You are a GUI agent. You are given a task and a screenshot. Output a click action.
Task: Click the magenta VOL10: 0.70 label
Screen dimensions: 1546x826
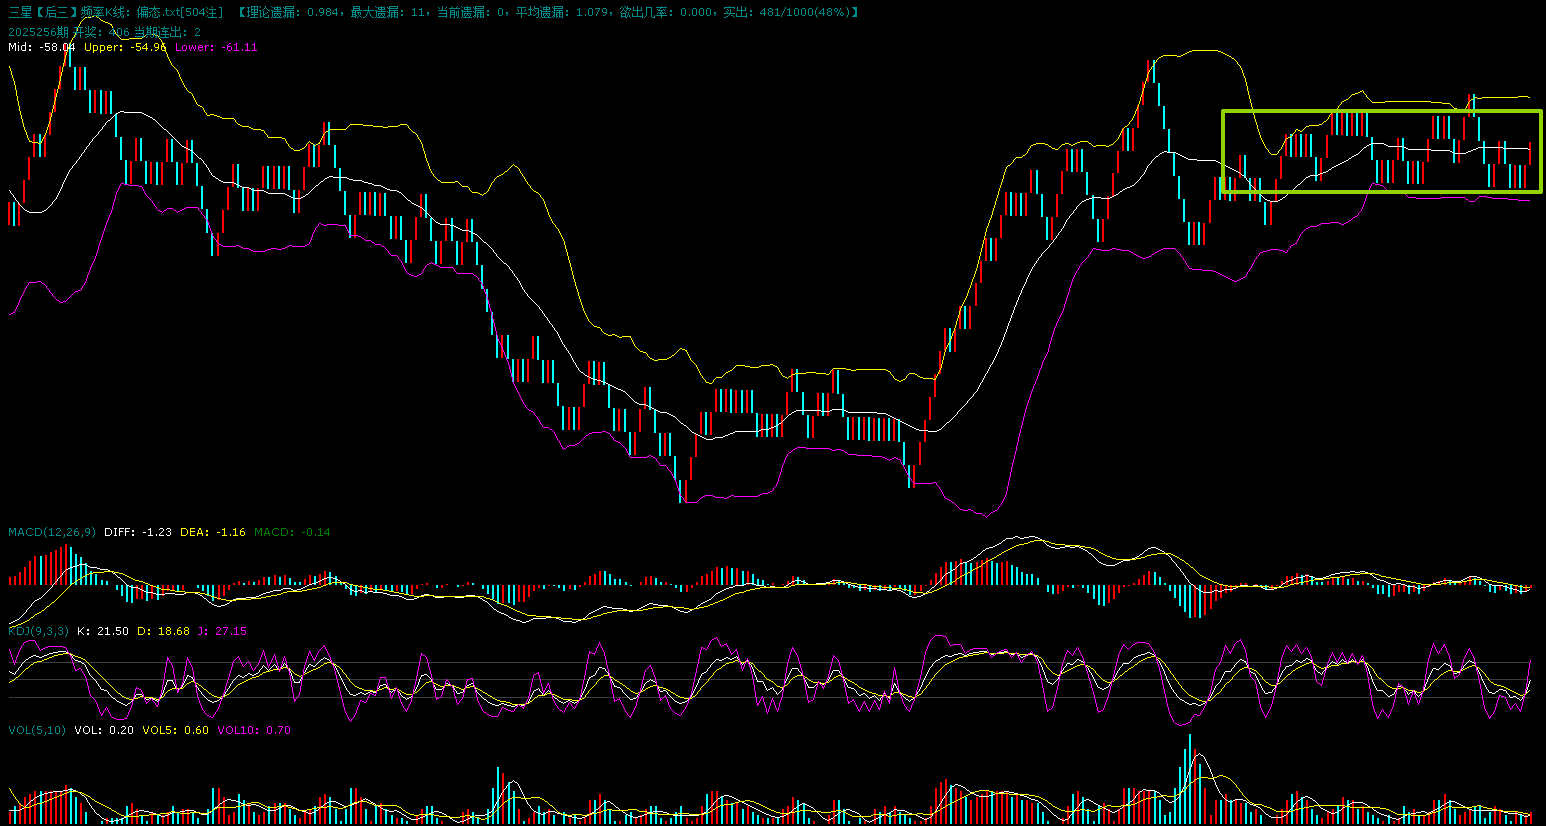[254, 730]
